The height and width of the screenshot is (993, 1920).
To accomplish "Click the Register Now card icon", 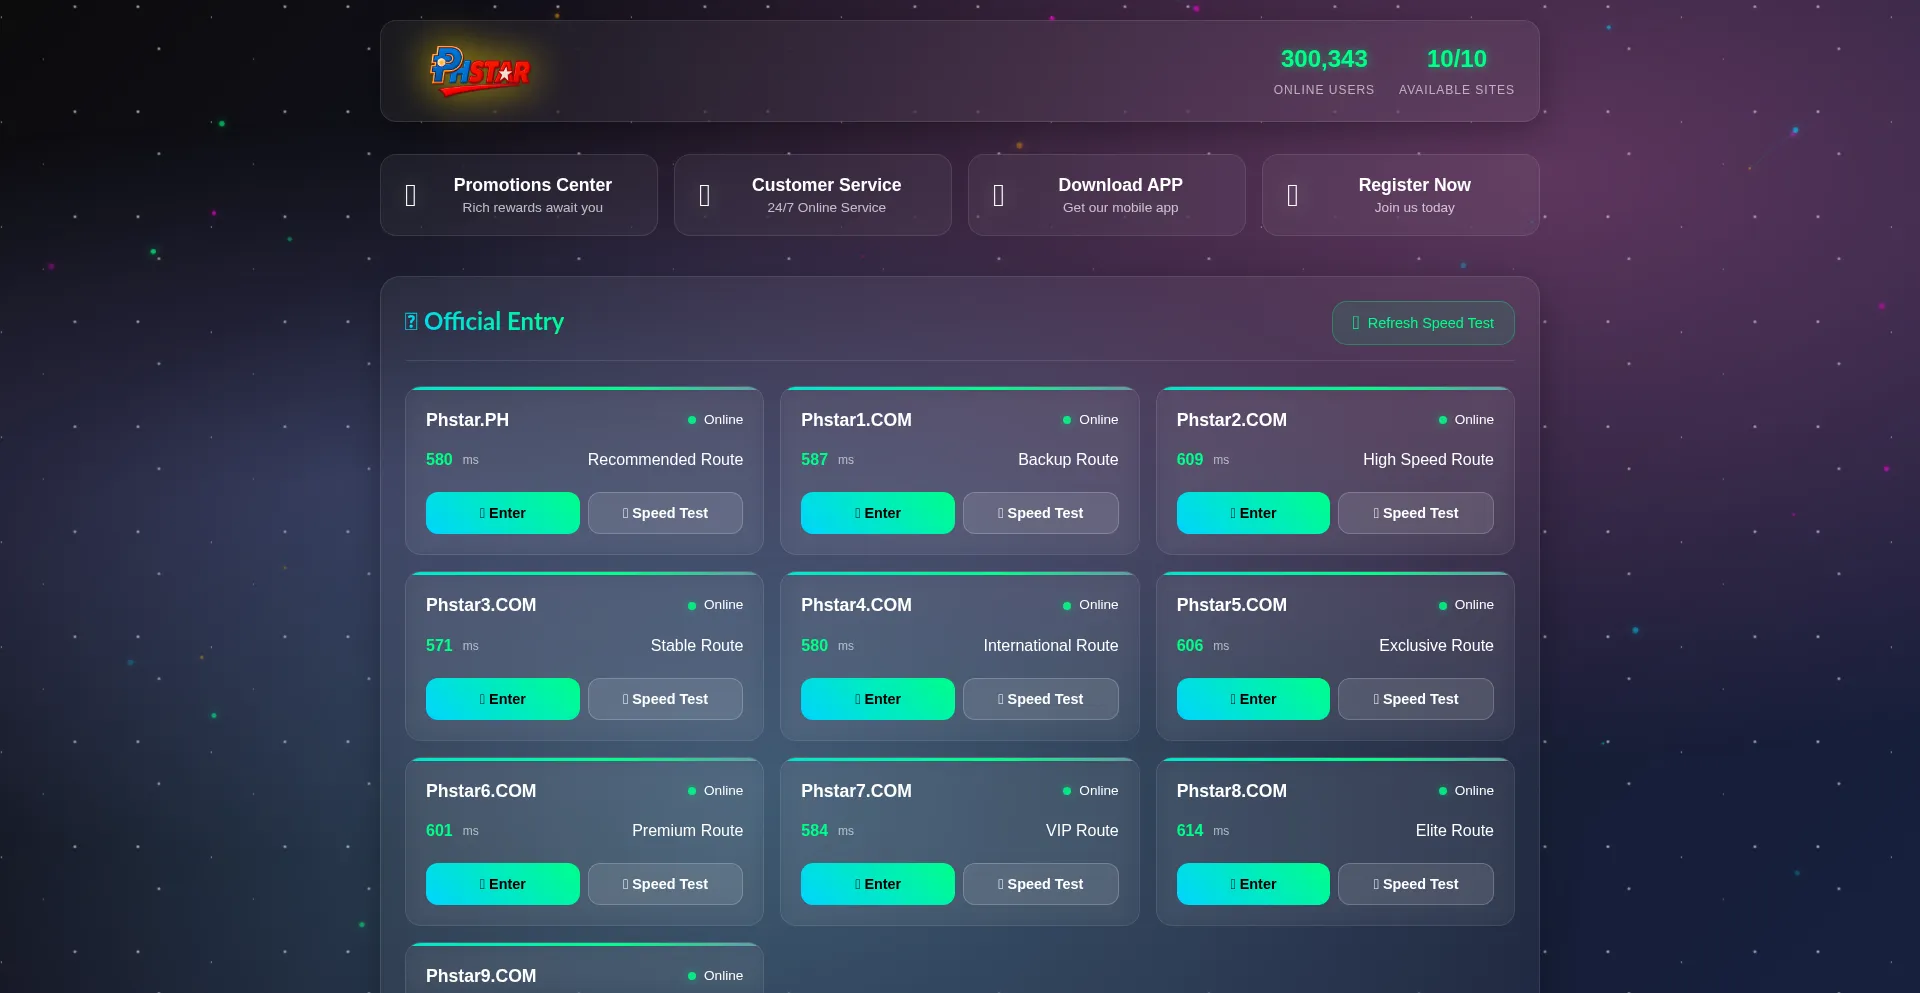I will 1292,196.
